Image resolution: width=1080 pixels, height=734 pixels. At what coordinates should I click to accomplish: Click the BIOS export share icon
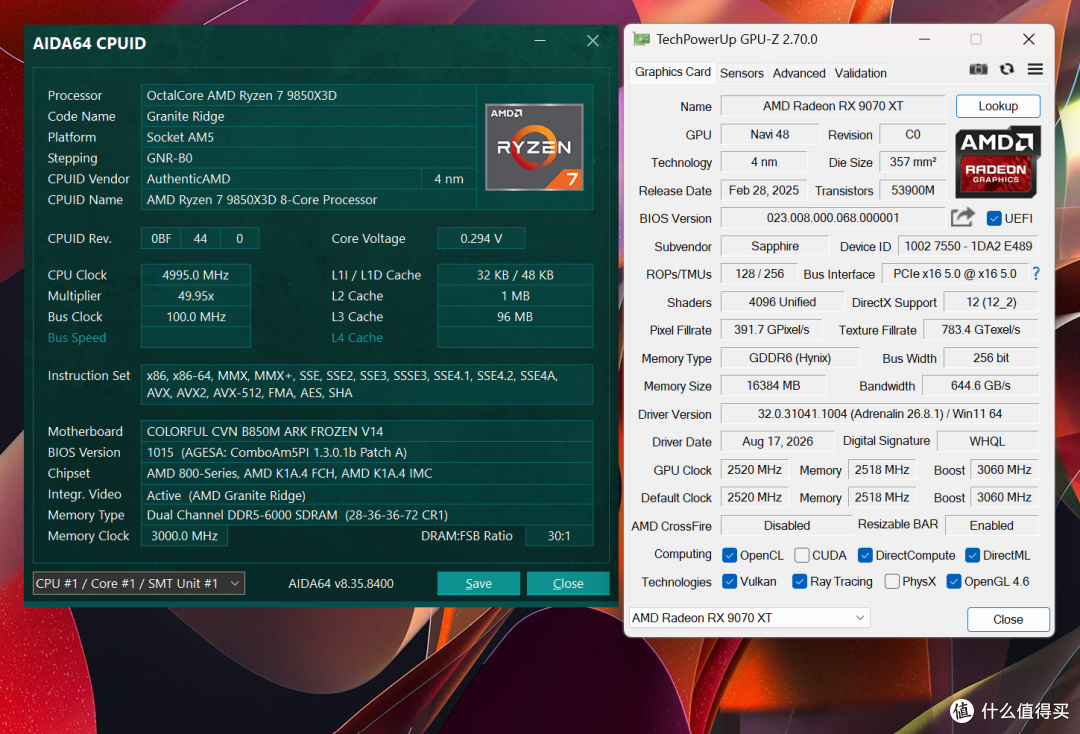pos(962,218)
